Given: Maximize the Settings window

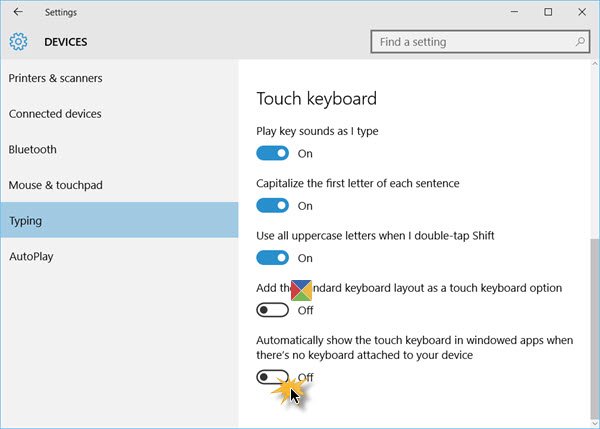Looking at the screenshot, I should [x=548, y=12].
